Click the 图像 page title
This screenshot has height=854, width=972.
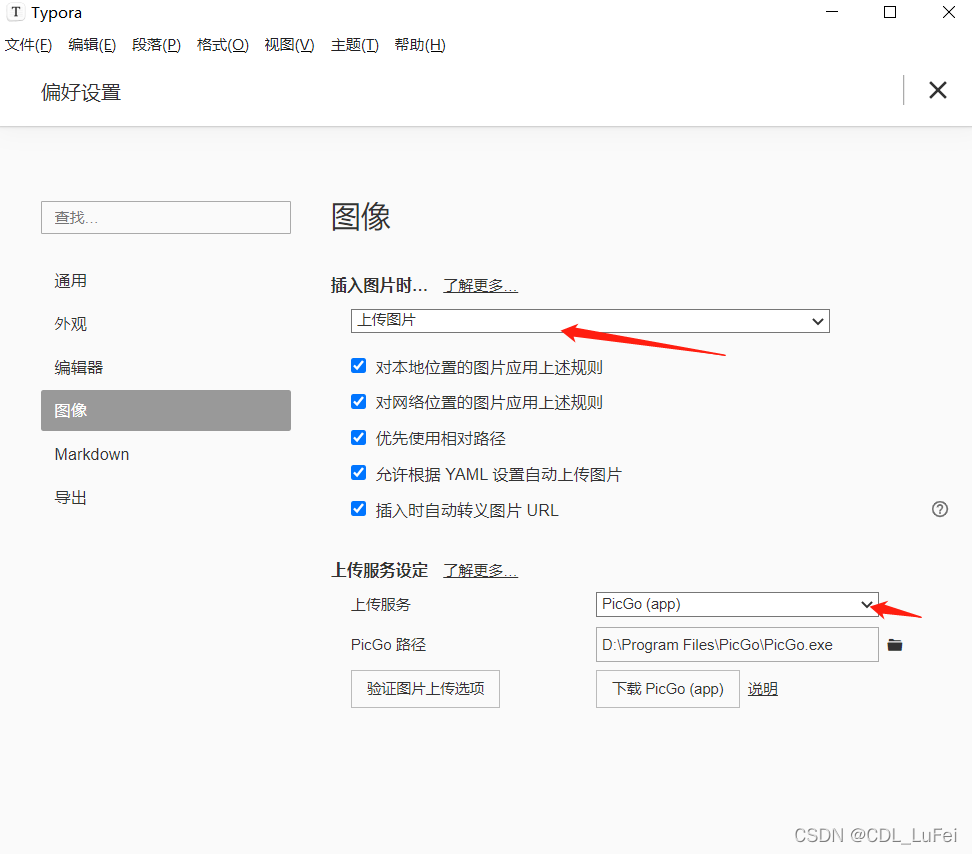point(361,217)
